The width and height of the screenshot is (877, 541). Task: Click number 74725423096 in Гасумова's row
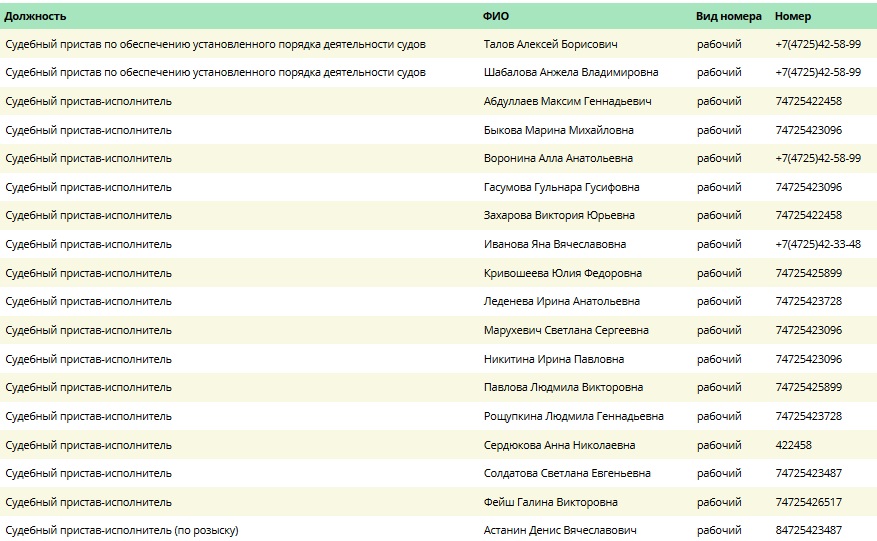pyautogui.click(x=809, y=187)
